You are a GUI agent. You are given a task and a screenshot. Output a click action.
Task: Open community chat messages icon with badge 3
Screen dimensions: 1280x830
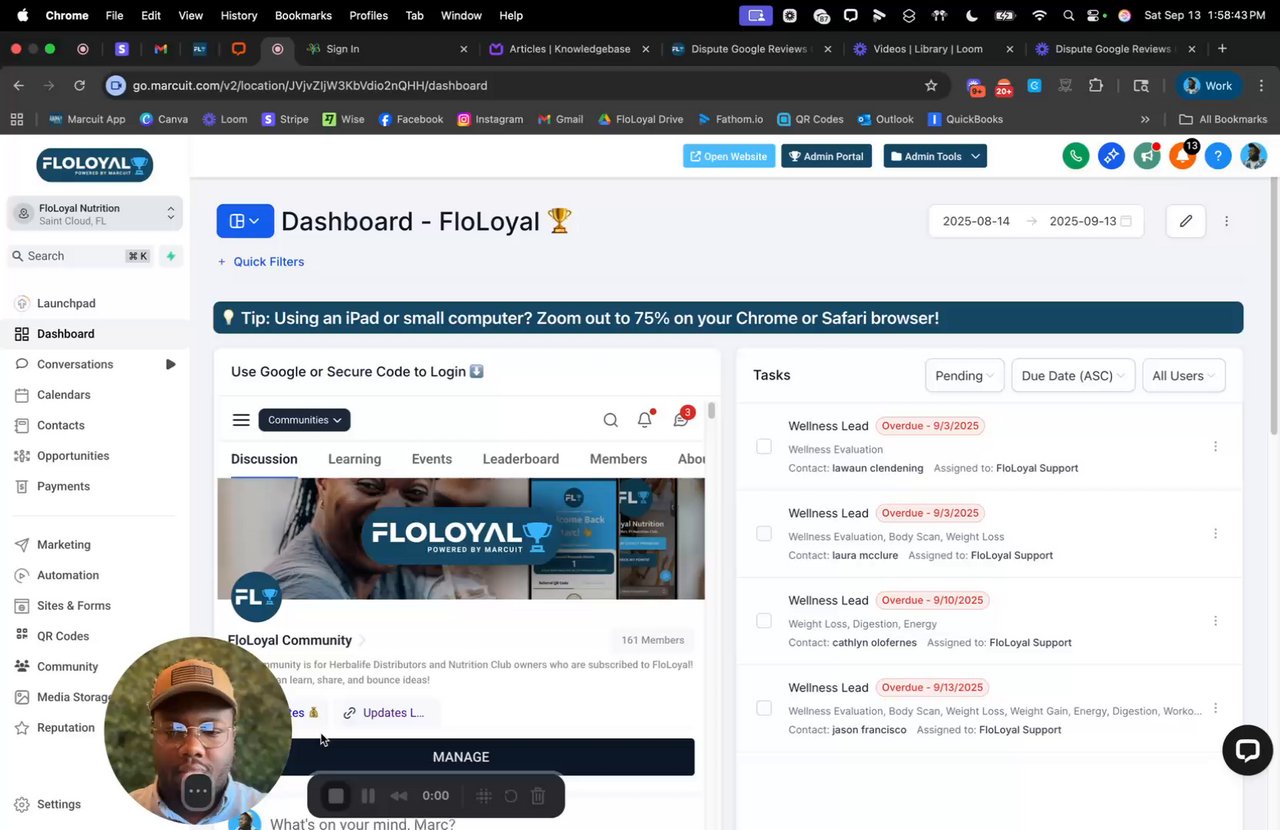(682, 418)
